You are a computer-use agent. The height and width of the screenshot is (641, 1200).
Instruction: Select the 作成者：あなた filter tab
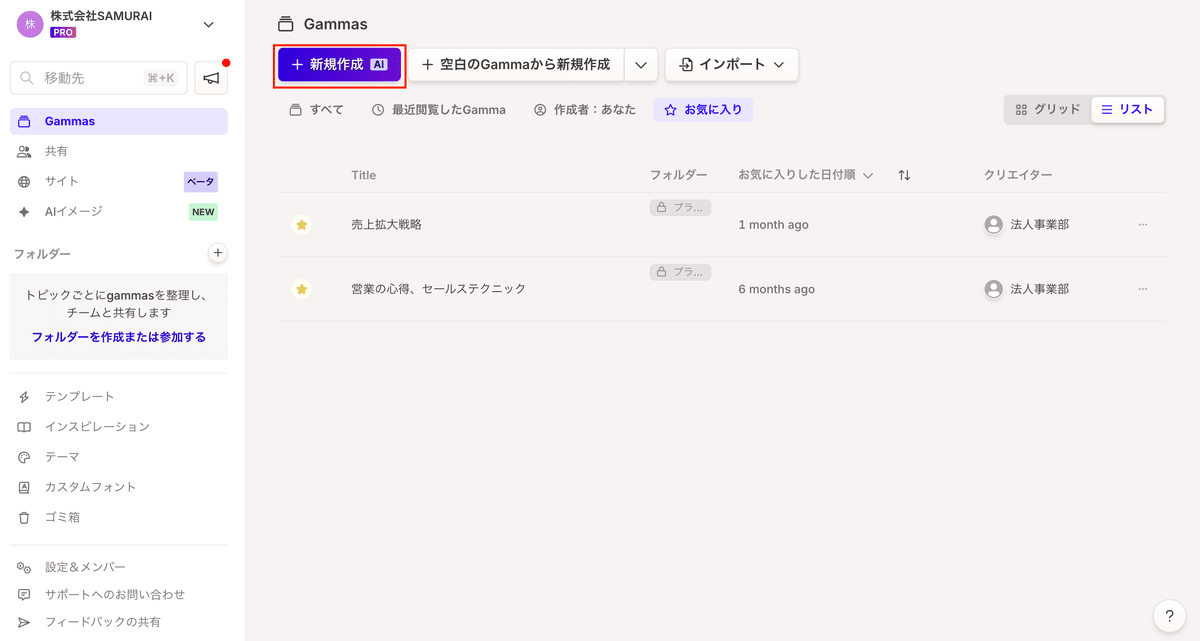[x=585, y=110]
